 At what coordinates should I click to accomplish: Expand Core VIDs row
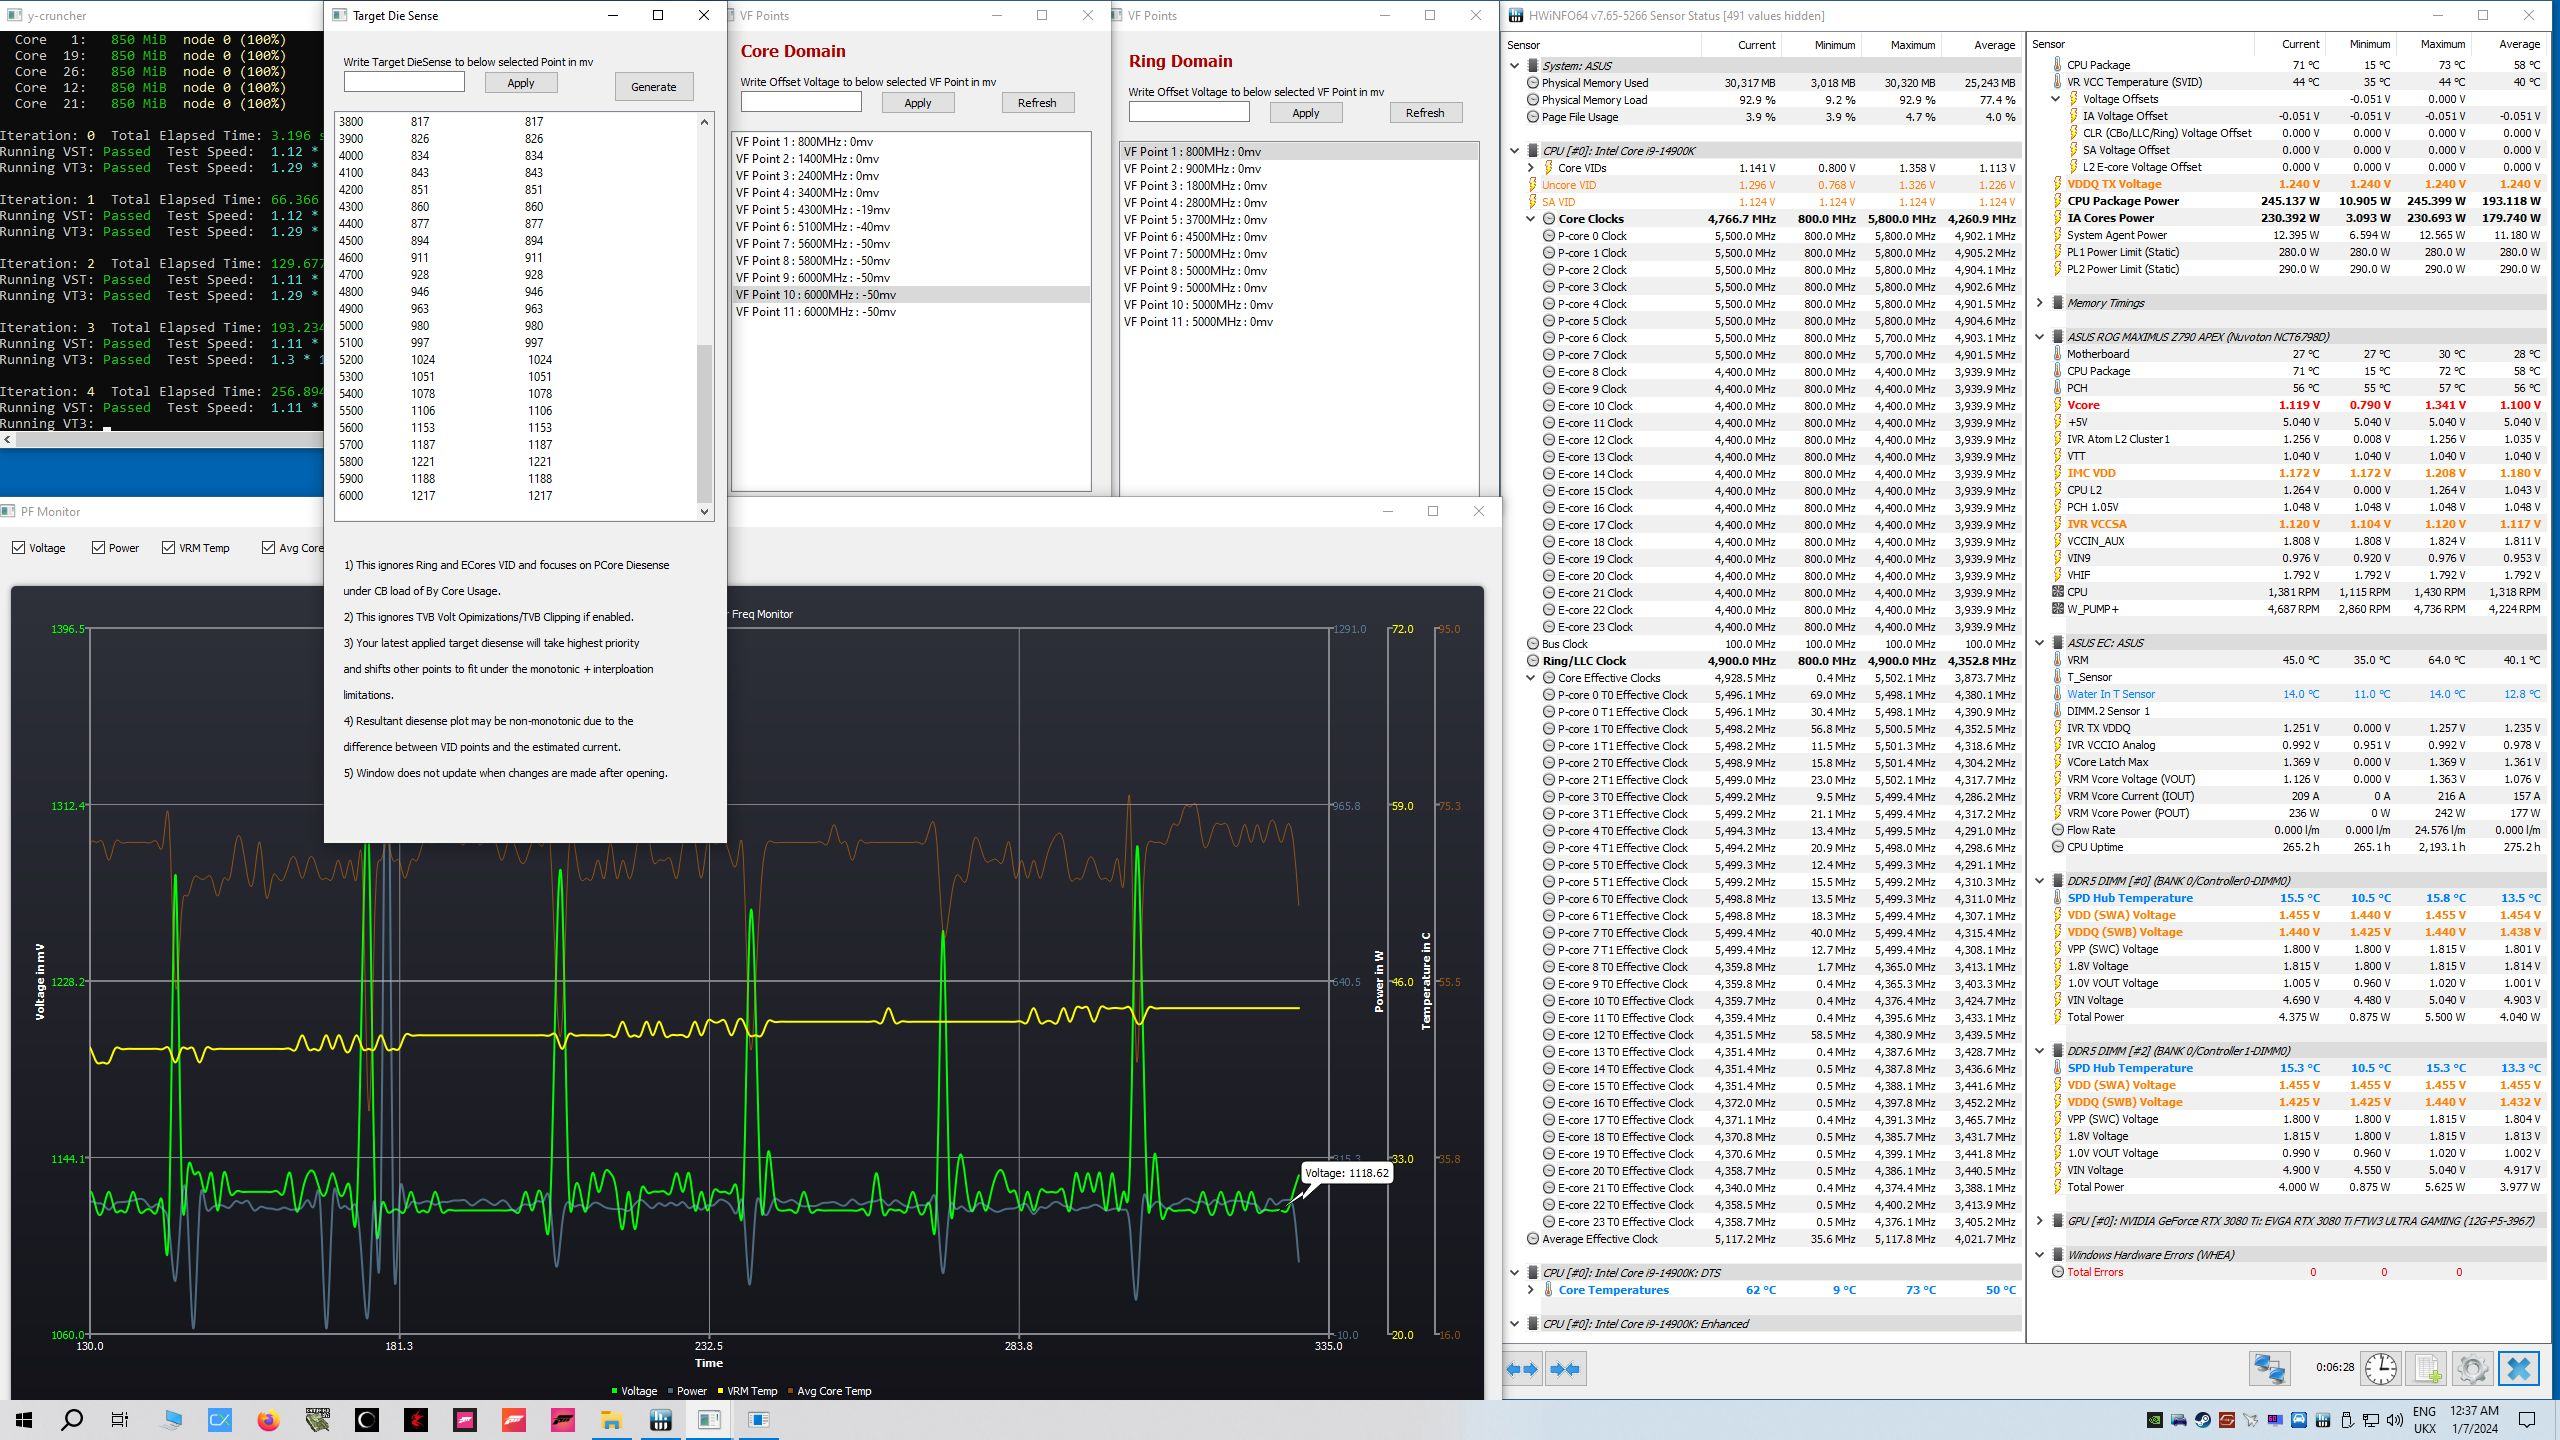coord(1531,168)
